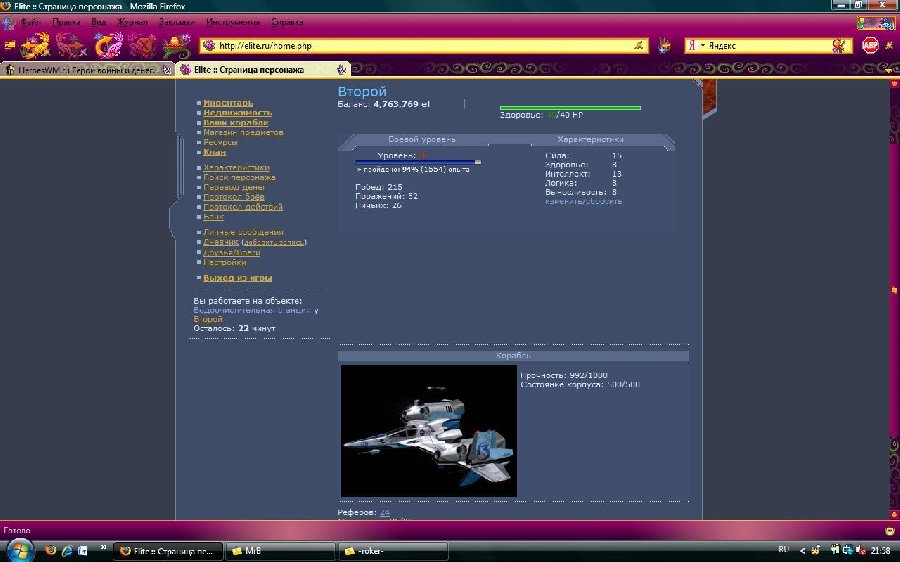Open the Клан sidebar link
900x562 pixels.
[214, 152]
